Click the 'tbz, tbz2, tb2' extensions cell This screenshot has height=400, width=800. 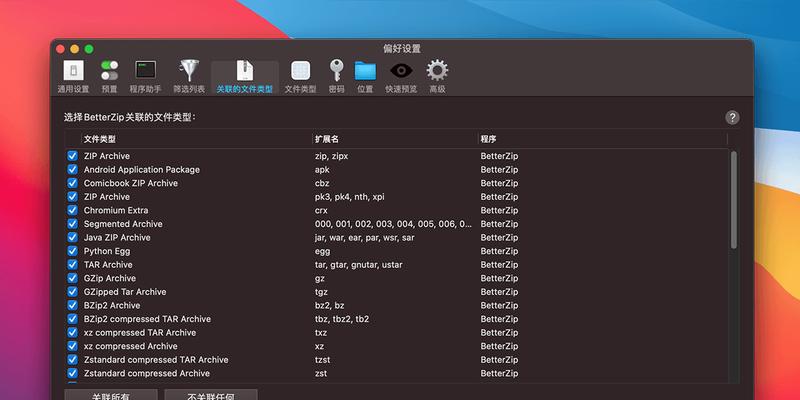point(342,319)
